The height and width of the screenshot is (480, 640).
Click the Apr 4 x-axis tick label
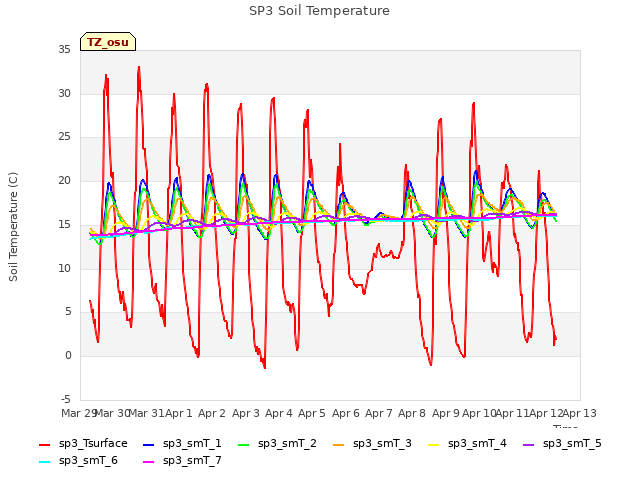279,413
